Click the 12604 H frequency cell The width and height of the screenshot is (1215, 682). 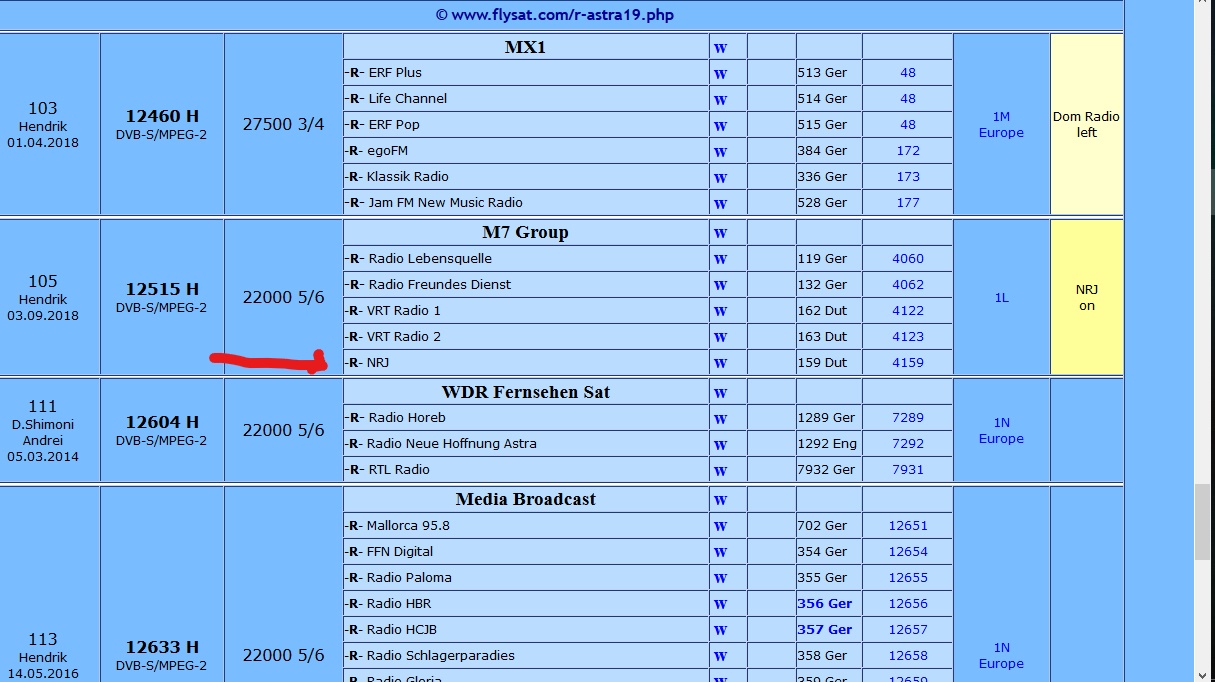(162, 430)
